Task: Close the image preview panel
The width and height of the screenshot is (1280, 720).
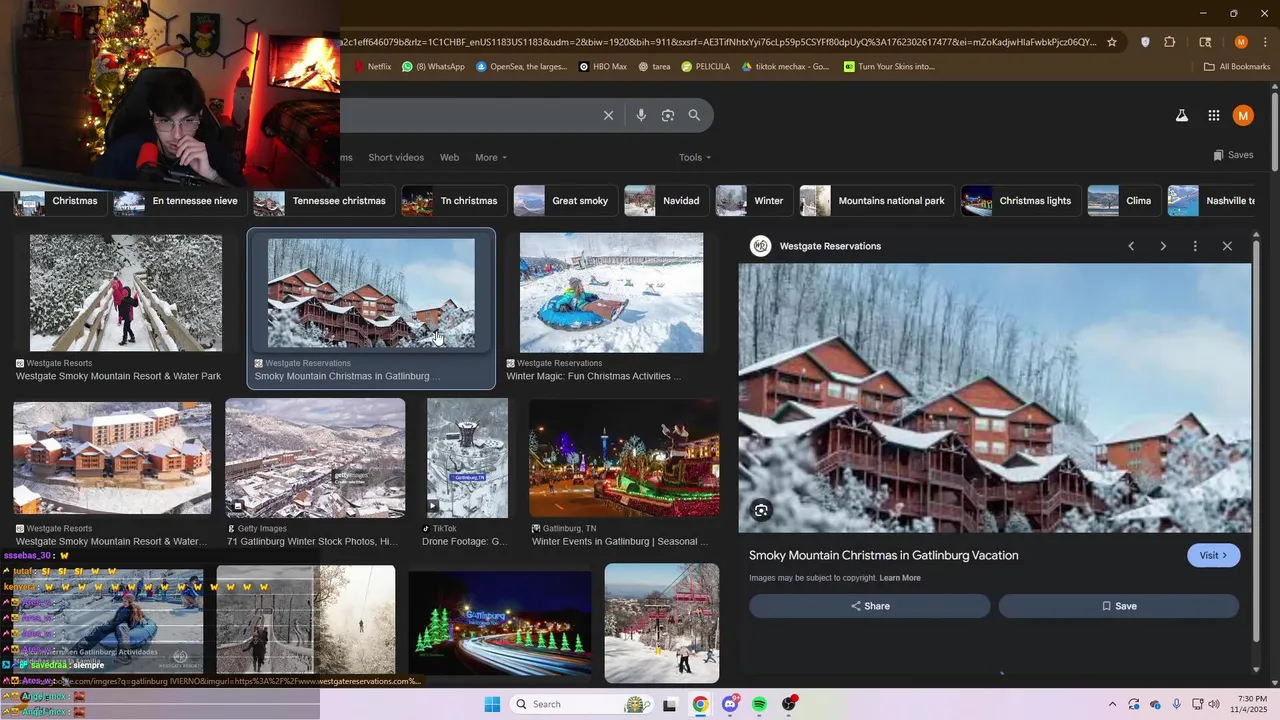Action: point(1227,246)
